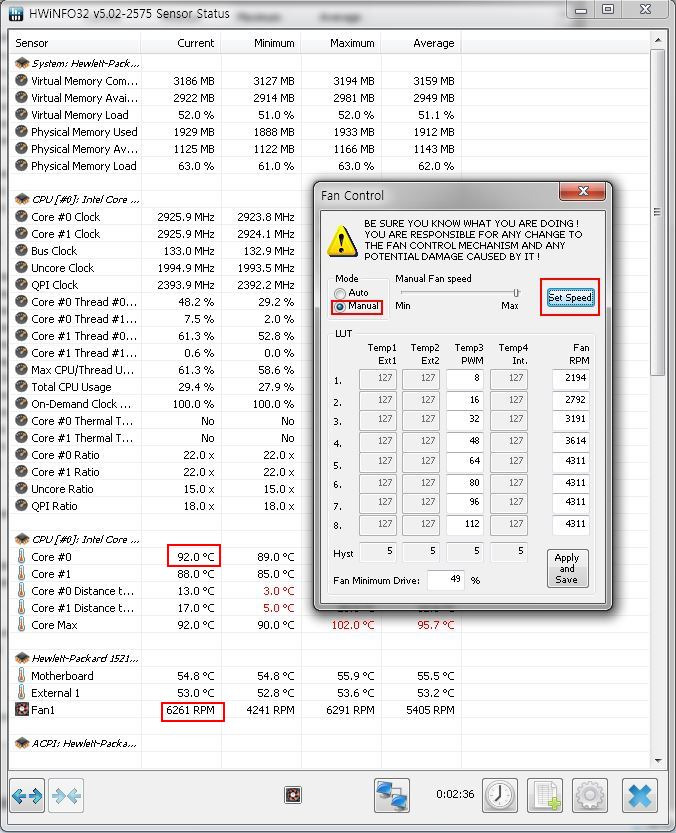This screenshot has height=833, width=676.
Task: Click the Manual Fan speed slider handle
Action: [x=516, y=293]
